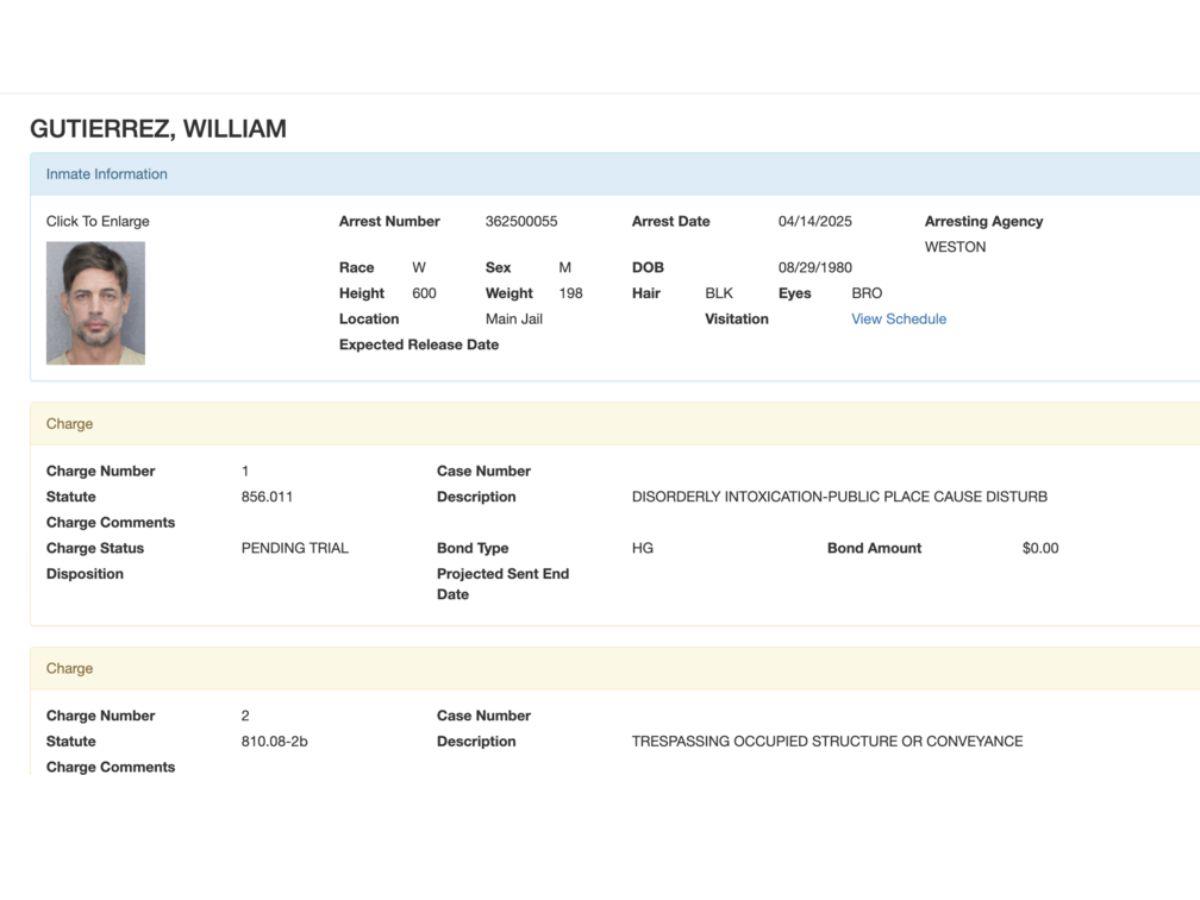Screen dimensions: 1200x900
Task: Select the GUTIERREZ, WILLIAM page heading
Action: click(158, 129)
